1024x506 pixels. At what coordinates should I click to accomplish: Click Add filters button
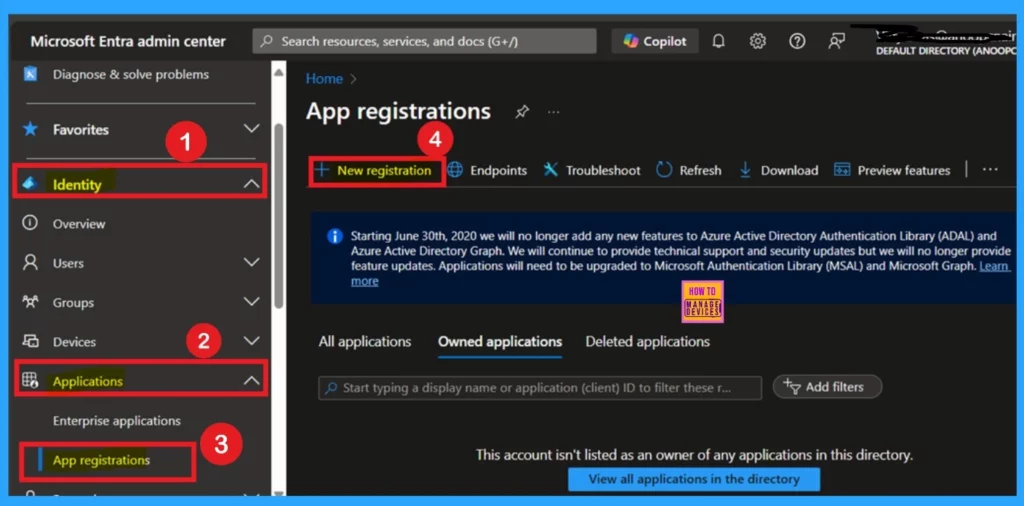pyautogui.click(x=827, y=387)
